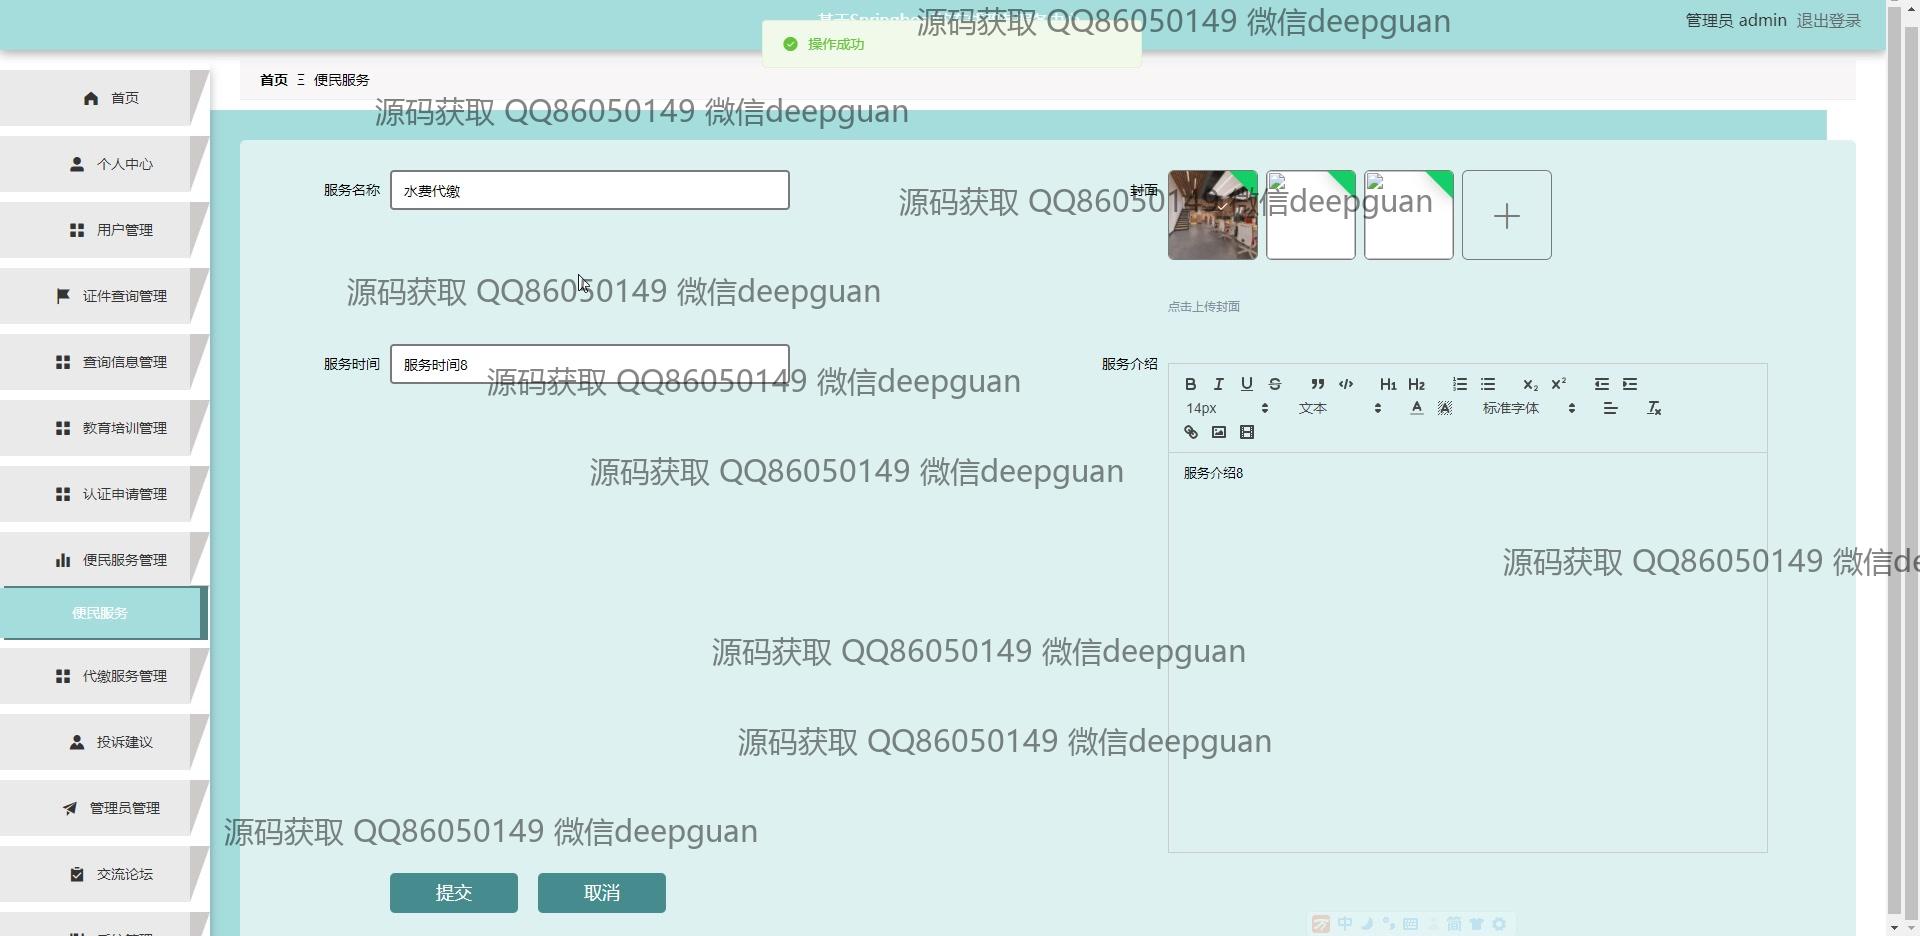The width and height of the screenshot is (1920, 936).
Task: Expand the 查询信息管理 sidebar menu
Action: click(104, 362)
